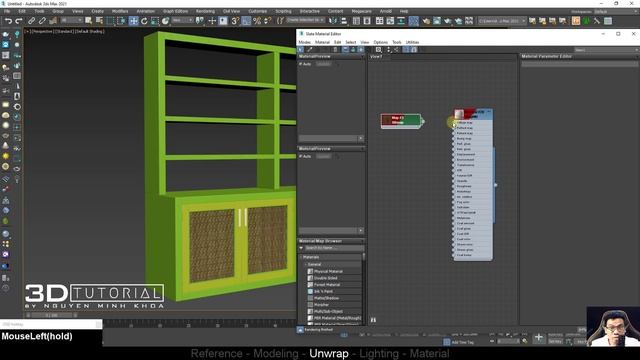The height and width of the screenshot is (360, 640).
Task: Click the Redo arrow in the main toolbar
Action: tap(18, 21)
